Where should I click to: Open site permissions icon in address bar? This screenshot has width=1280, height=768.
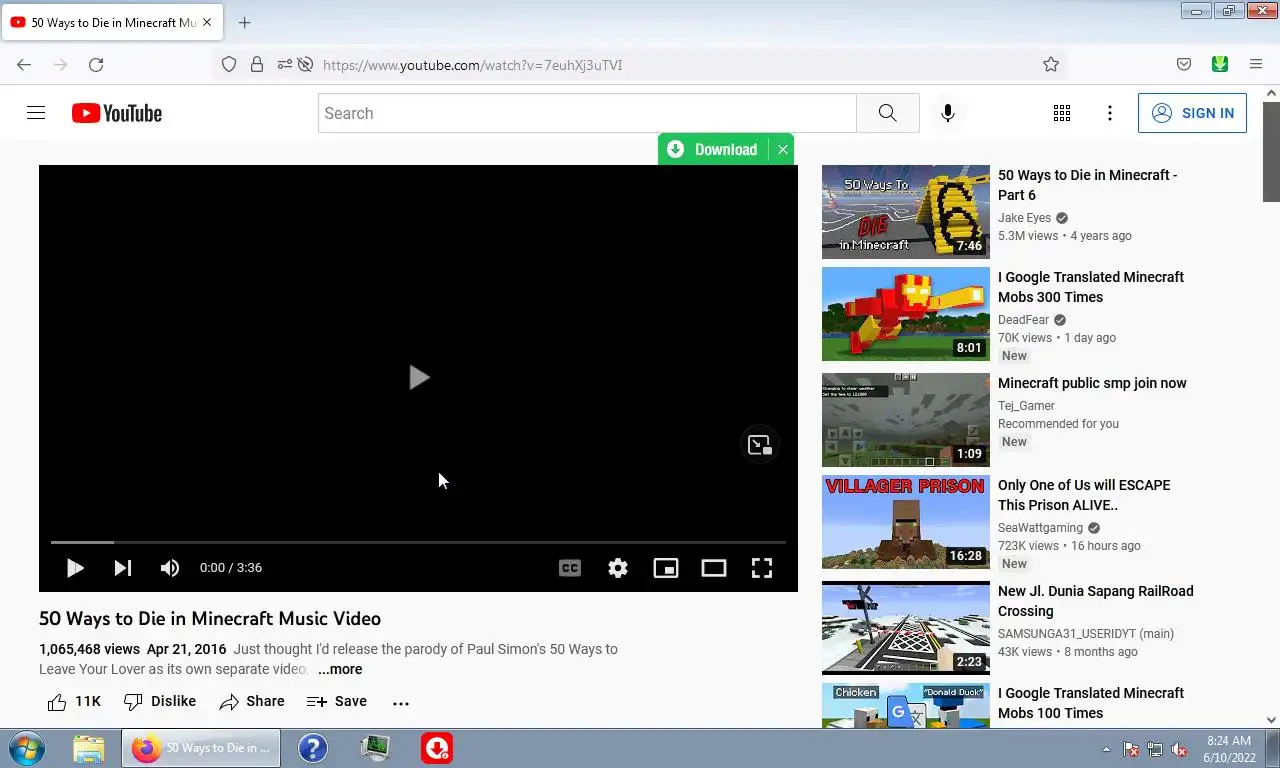[285, 64]
